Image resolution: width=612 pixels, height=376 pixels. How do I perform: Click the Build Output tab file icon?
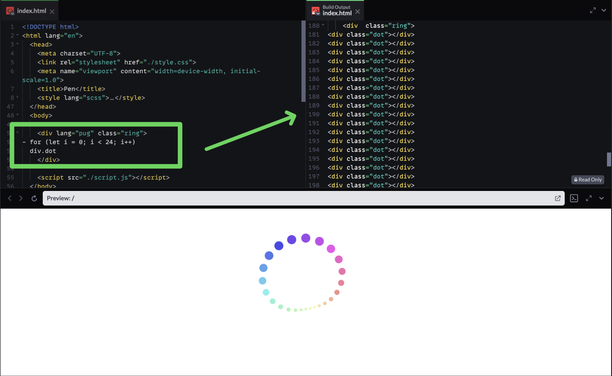tap(315, 11)
